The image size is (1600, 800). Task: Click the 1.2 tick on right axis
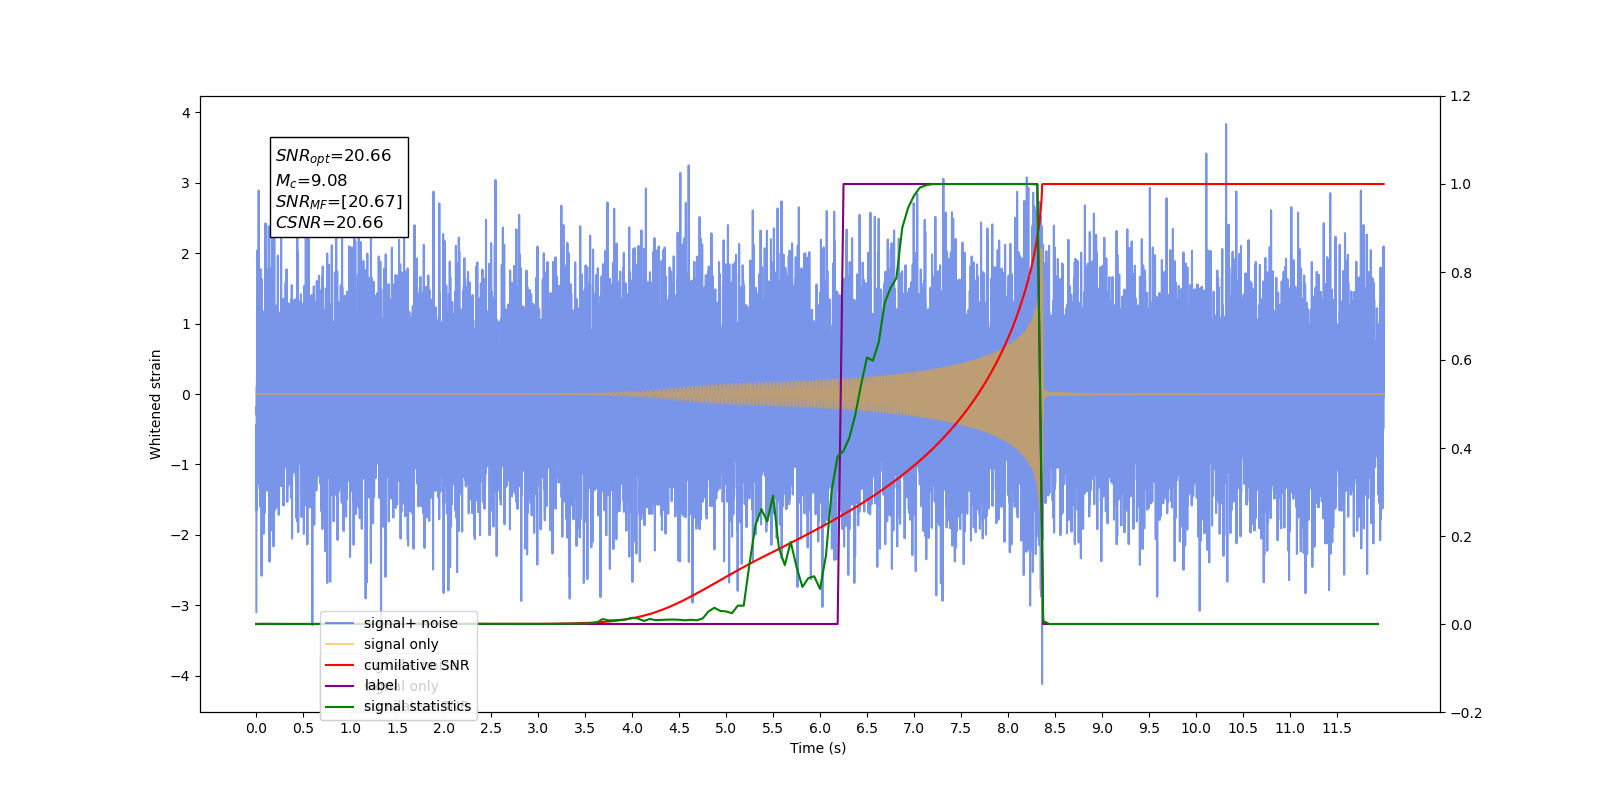tap(1460, 97)
